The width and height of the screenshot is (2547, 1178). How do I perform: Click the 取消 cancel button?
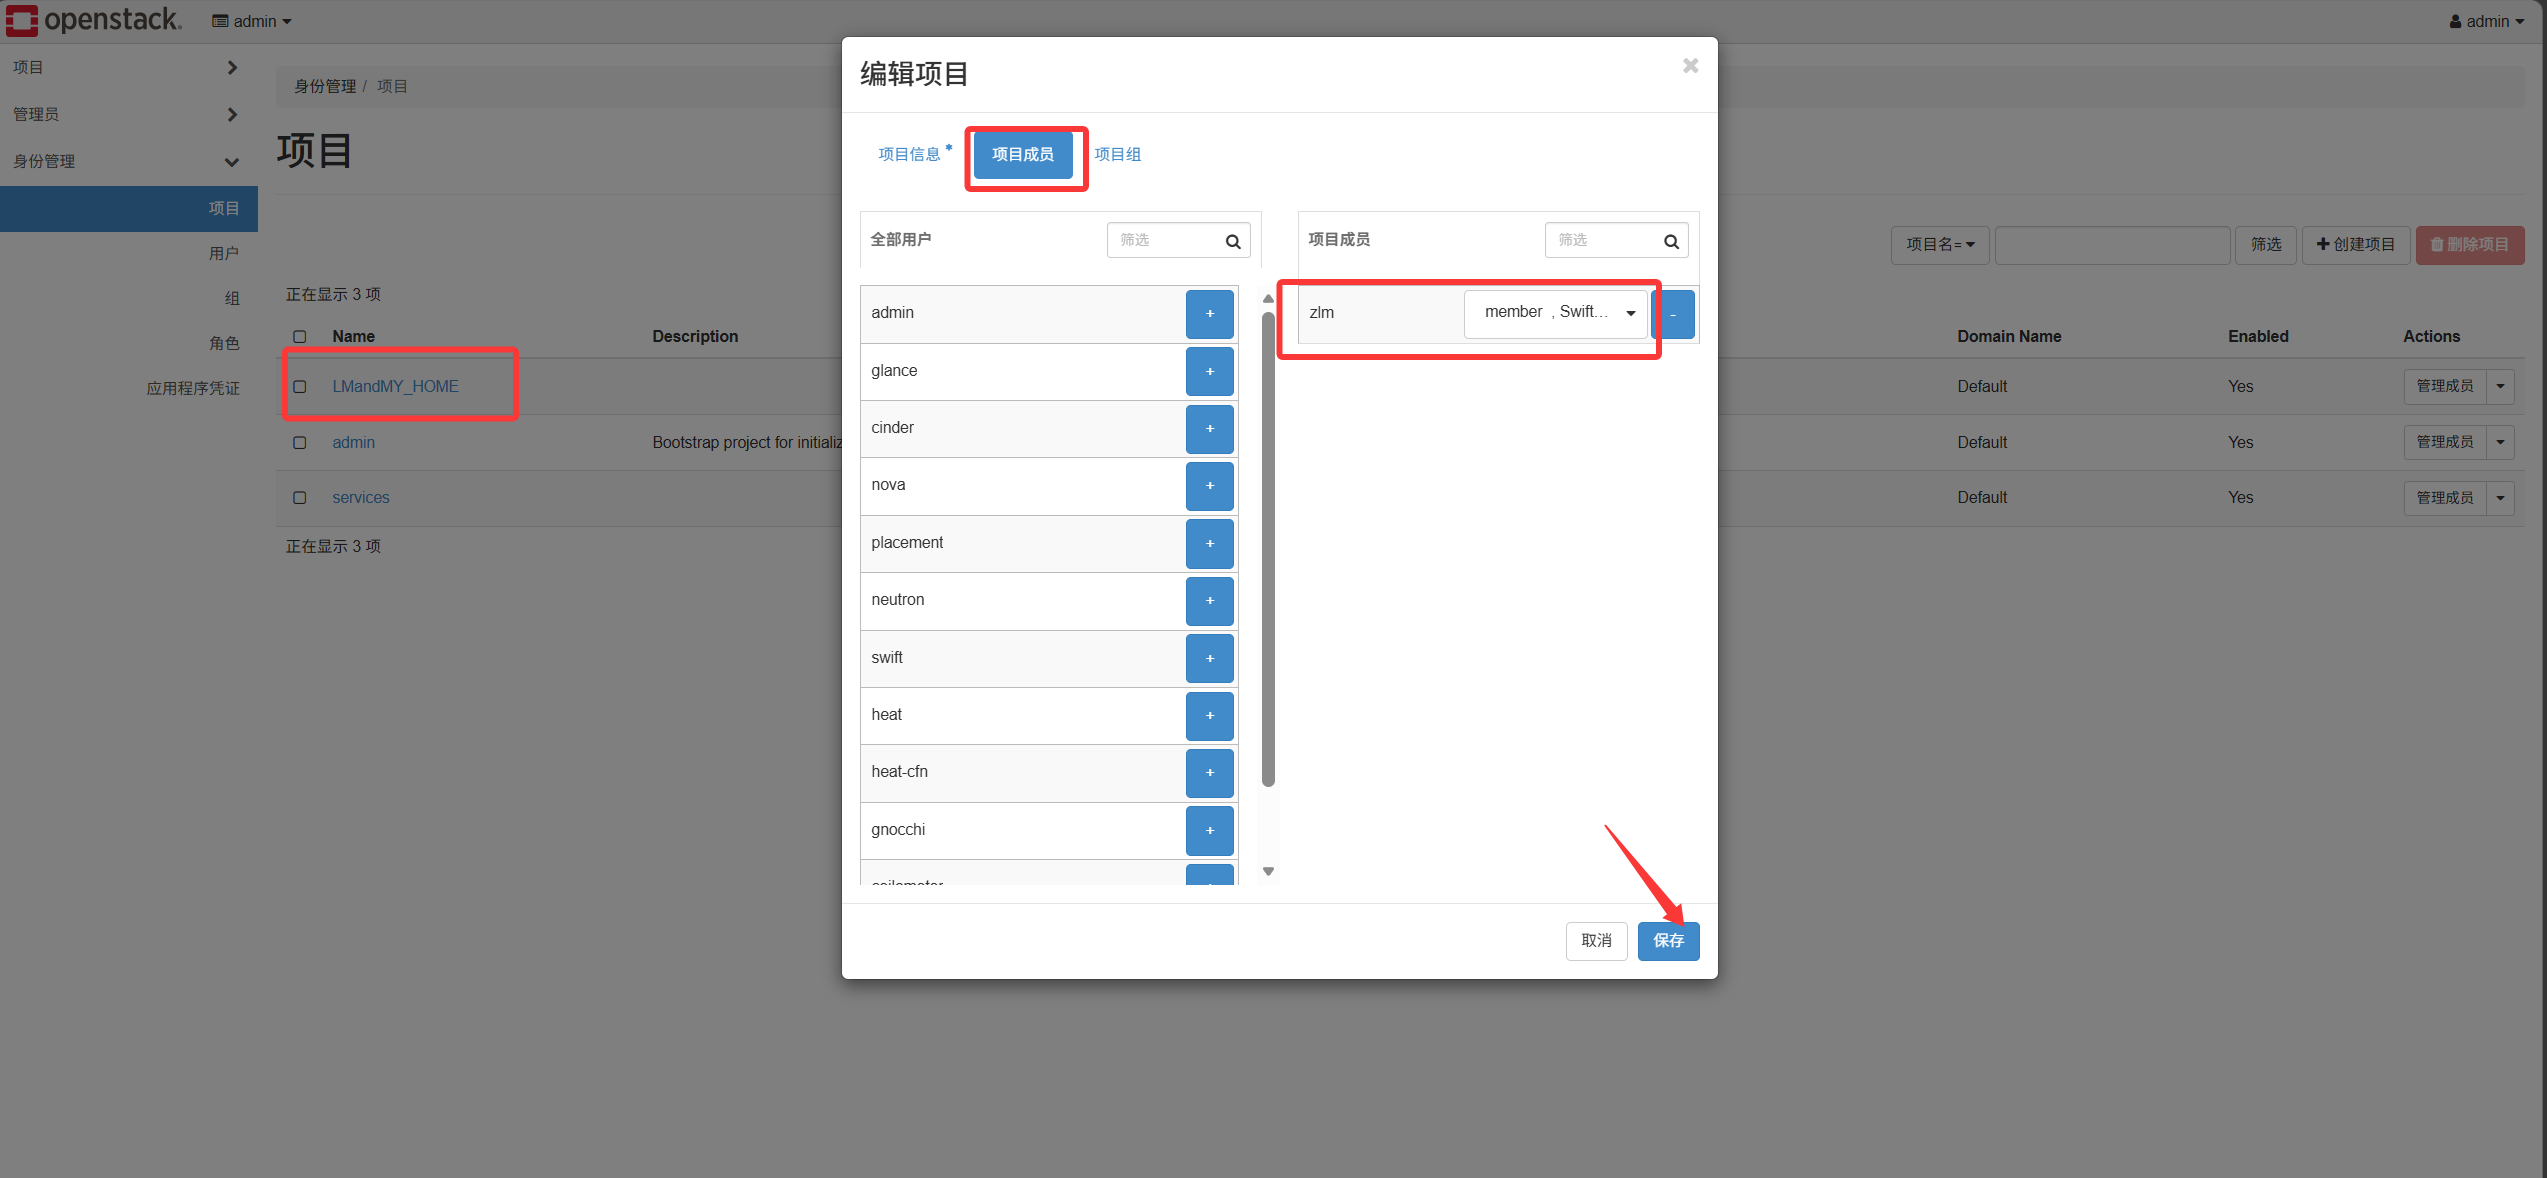pos(1596,941)
